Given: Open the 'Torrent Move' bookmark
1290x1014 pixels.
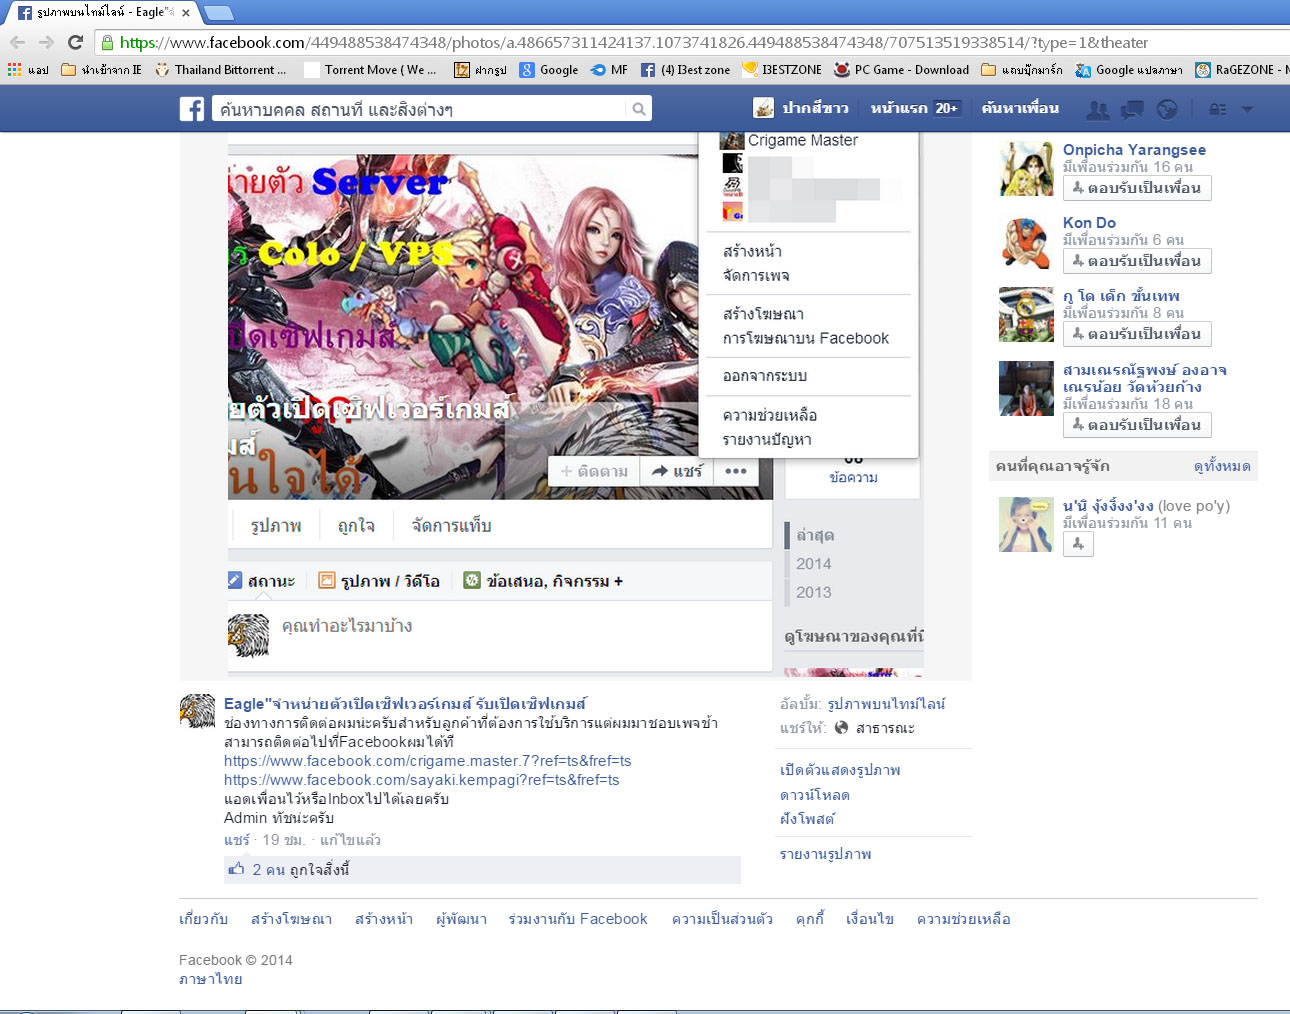Looking at the screenshot, I should [371, 70].
